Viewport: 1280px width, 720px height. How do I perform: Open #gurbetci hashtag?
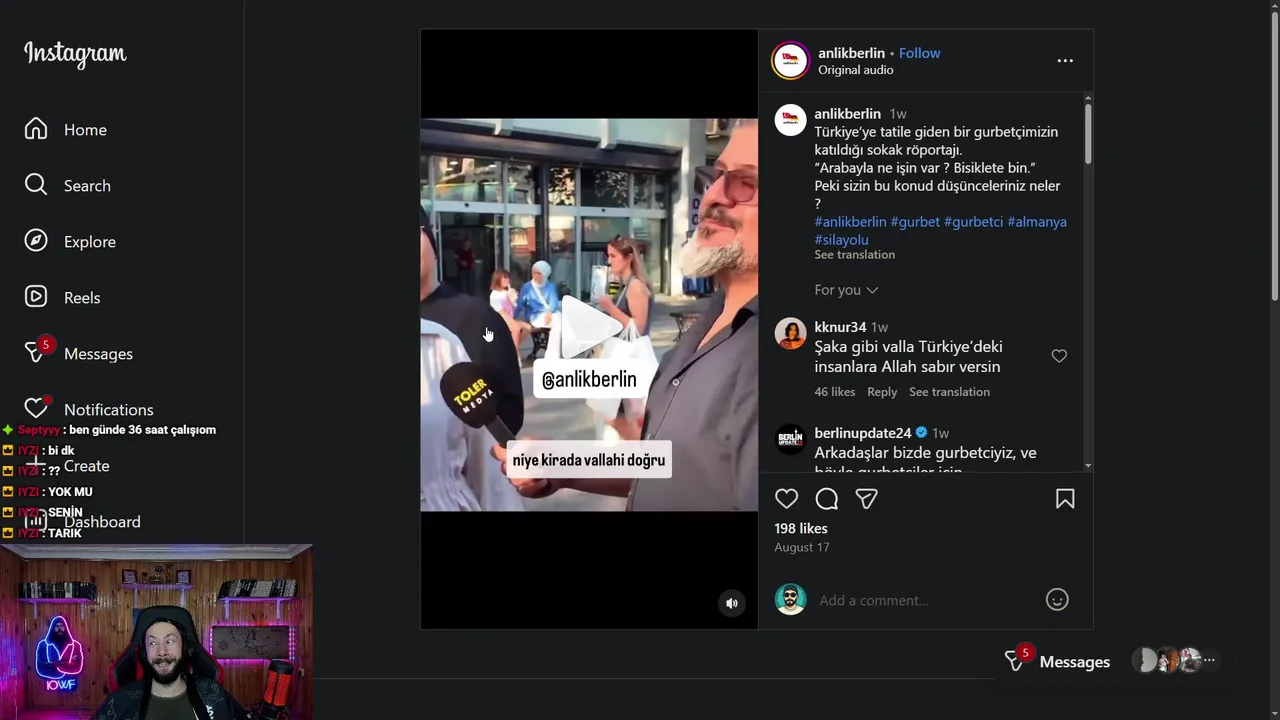click(973, 222)
